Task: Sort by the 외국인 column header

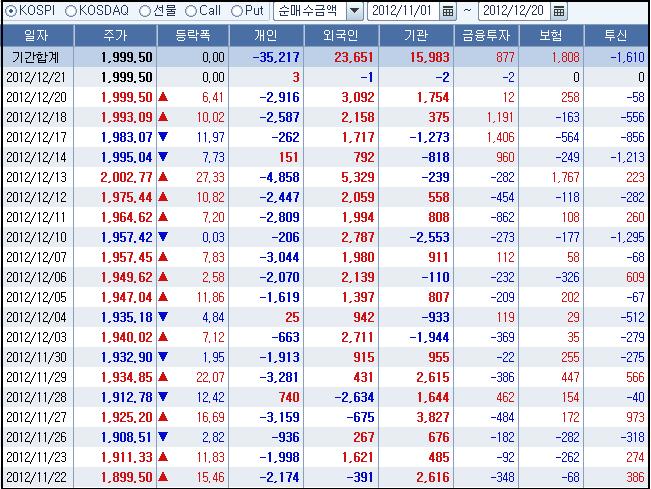Action: [x=341, y=36]
